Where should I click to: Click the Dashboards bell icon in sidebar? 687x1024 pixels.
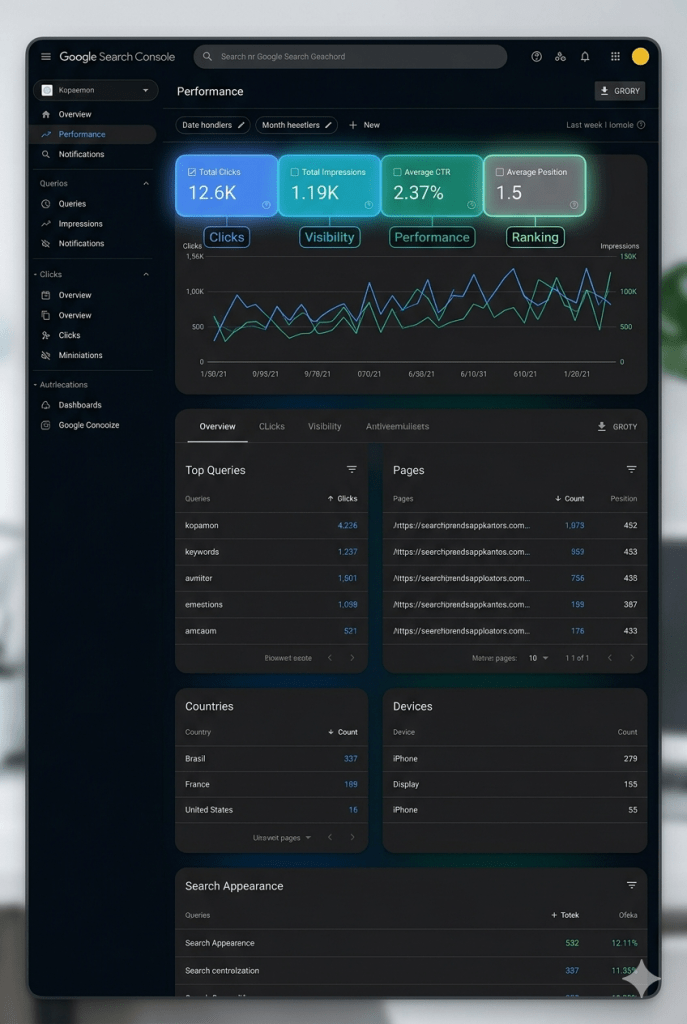coord(46,405)
